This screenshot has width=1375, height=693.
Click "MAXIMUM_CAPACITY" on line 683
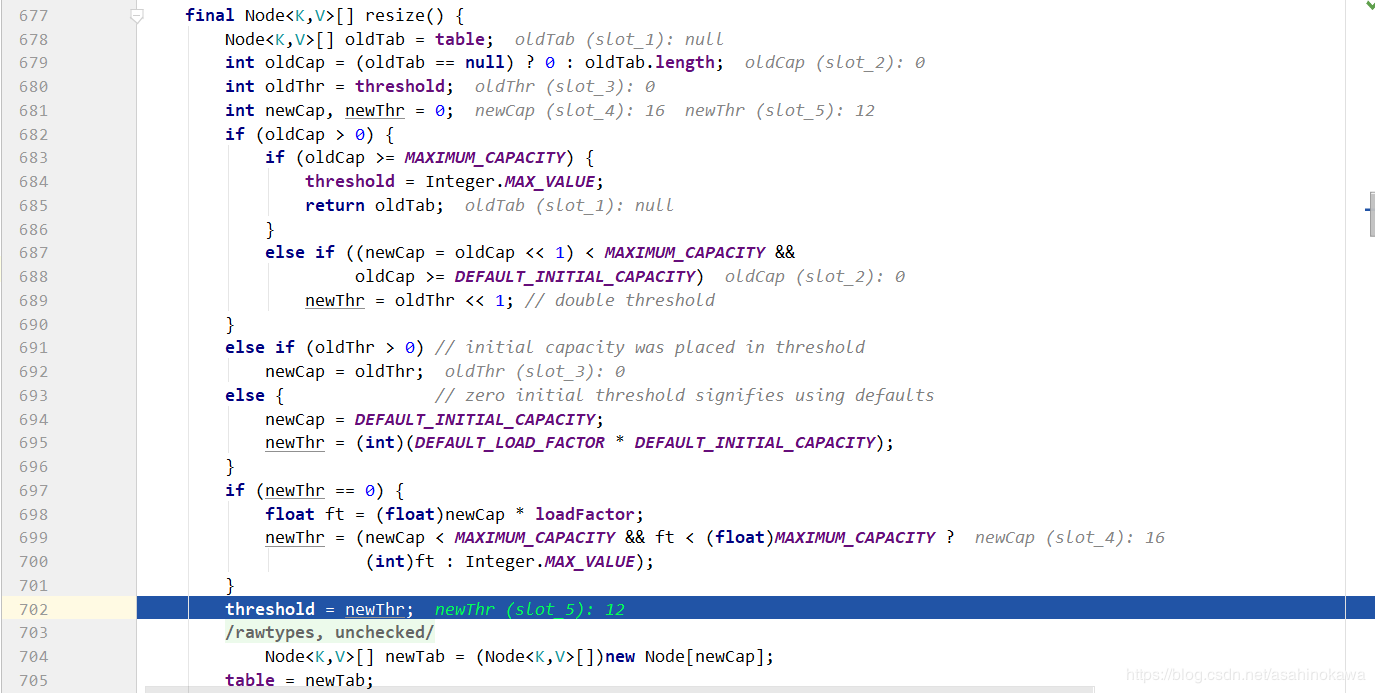pyautogui.click(x=485, y=157)
